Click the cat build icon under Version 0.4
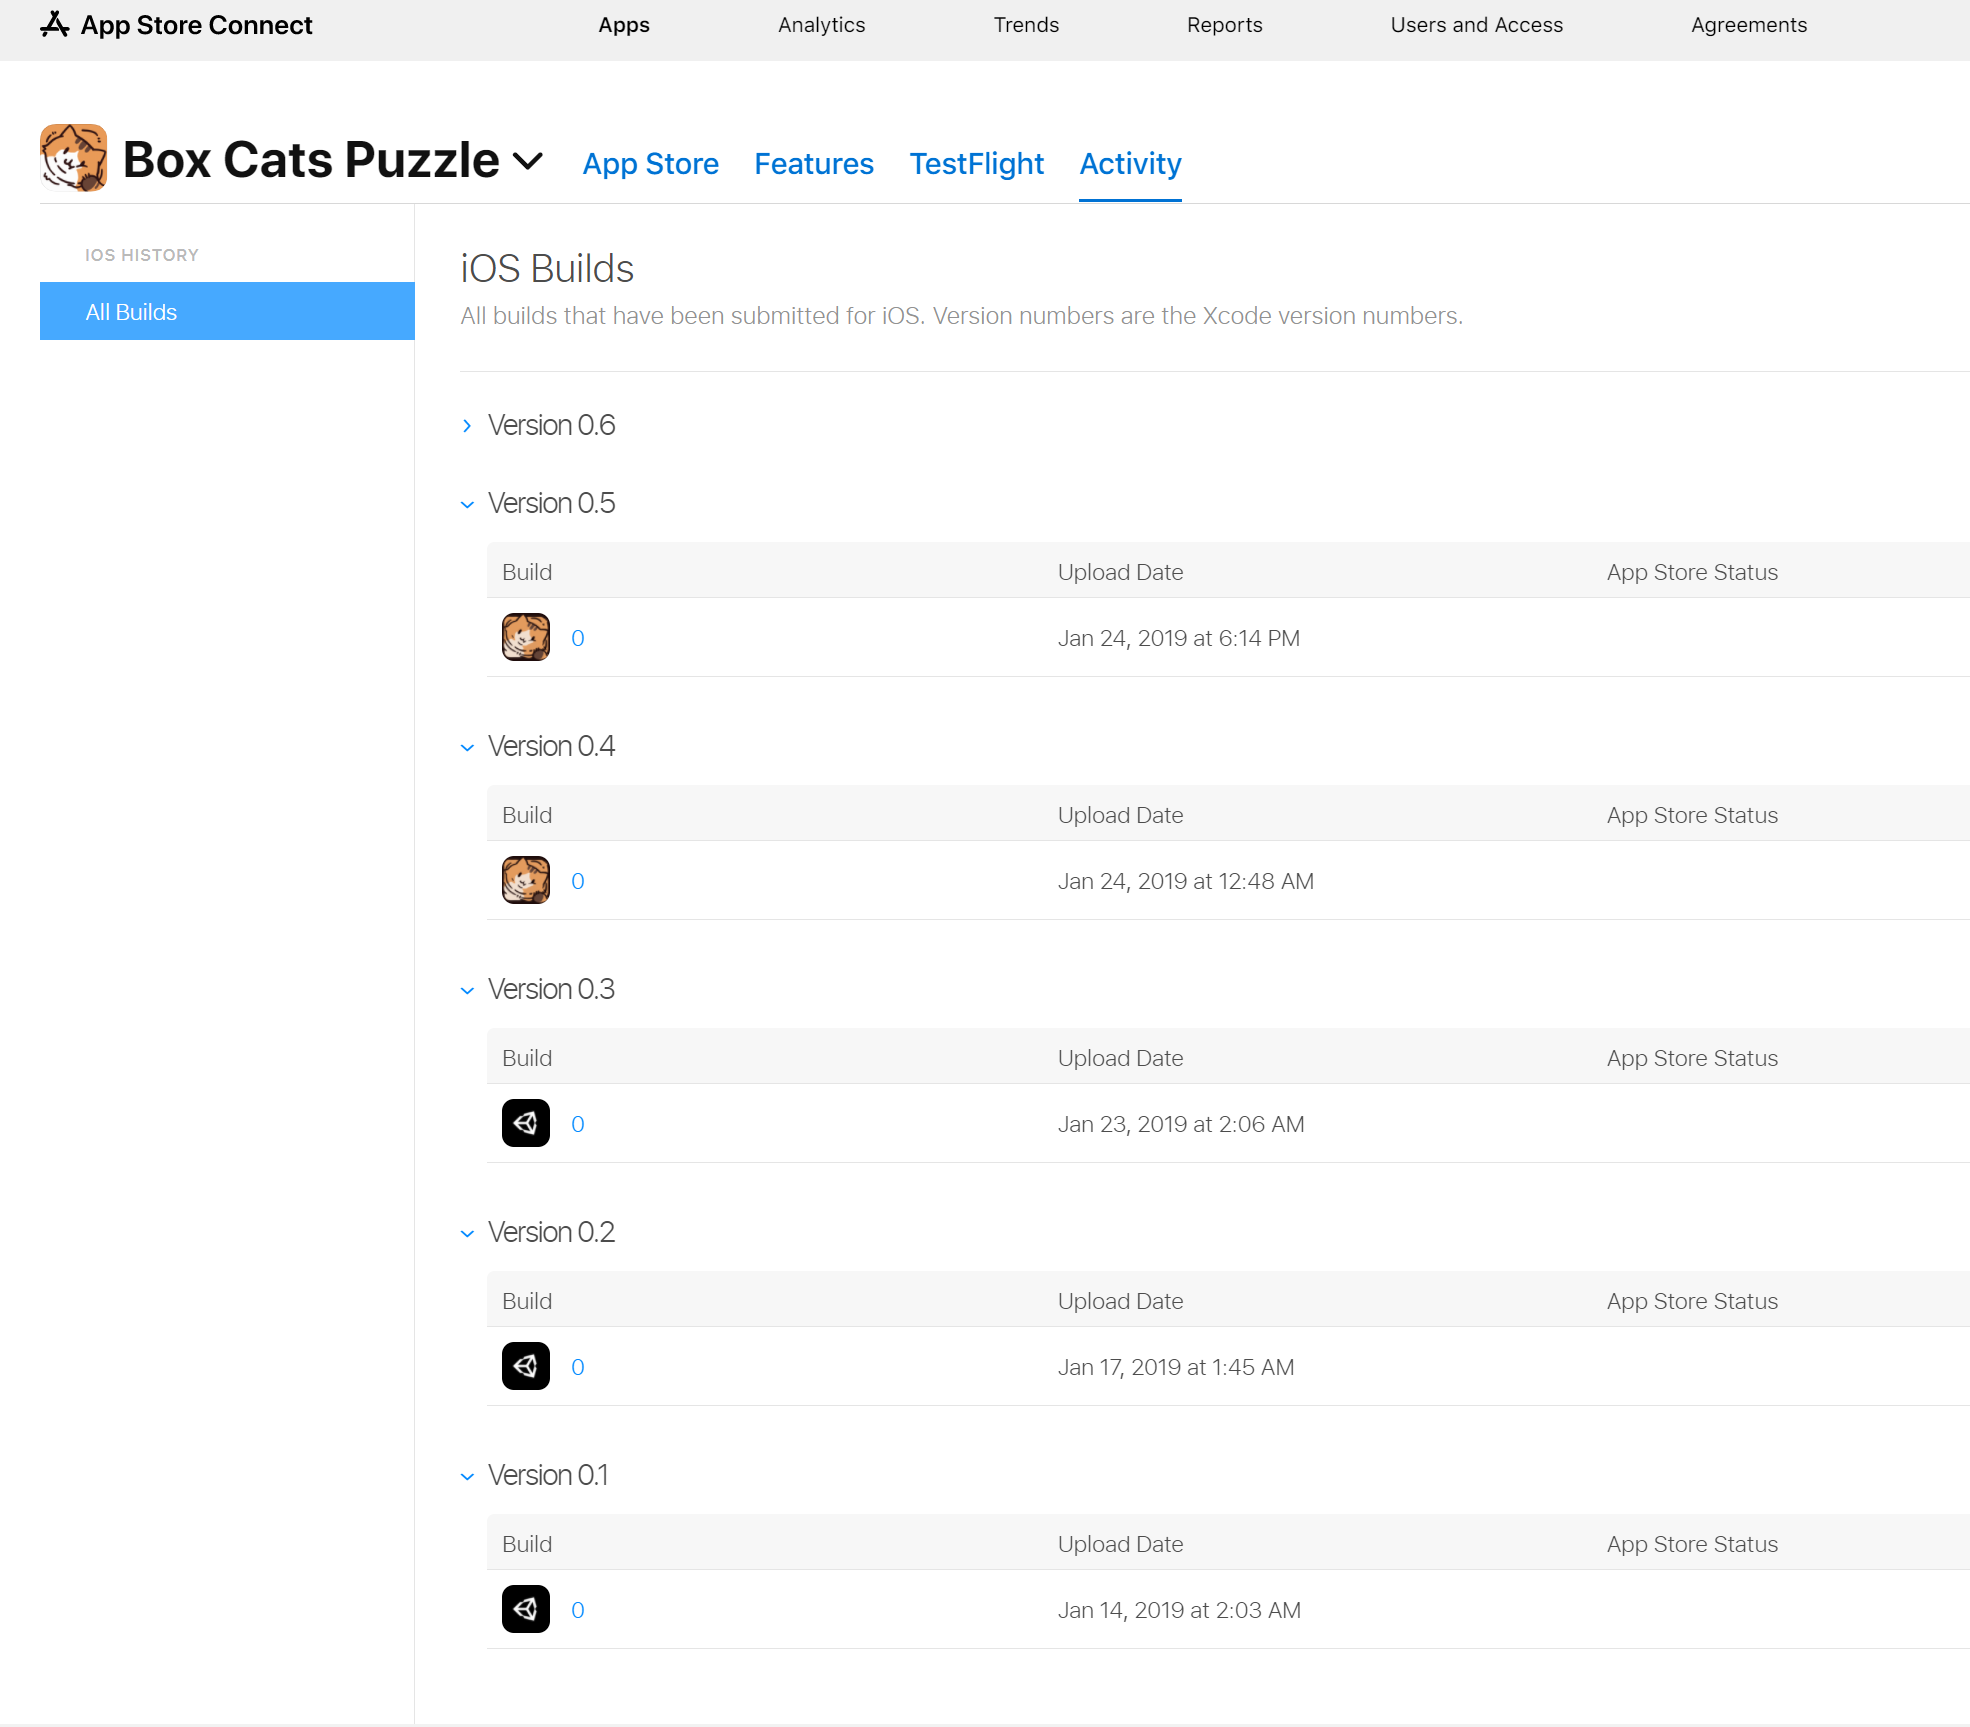The image size is (1970, 1727). coord(526,880)
